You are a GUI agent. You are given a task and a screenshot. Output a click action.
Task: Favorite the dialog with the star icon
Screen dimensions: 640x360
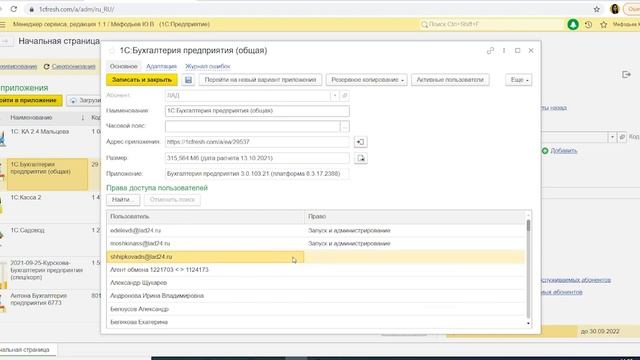tap(112, 51)
